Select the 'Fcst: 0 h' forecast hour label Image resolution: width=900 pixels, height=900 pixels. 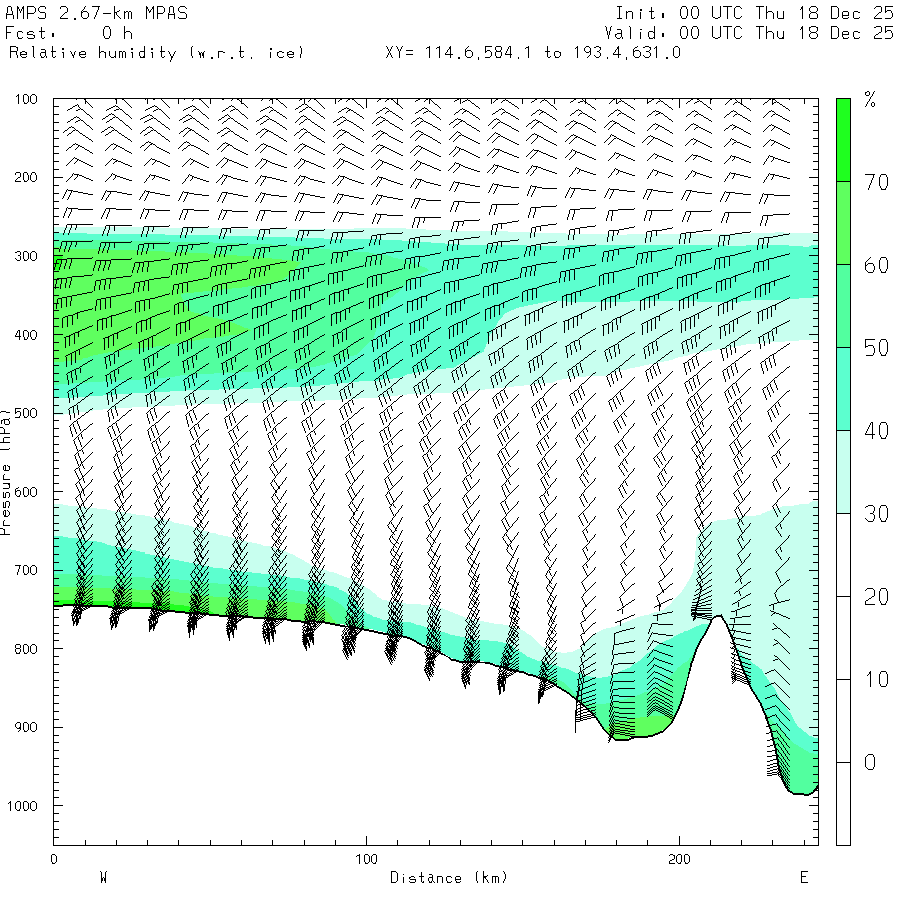[69, 33]
